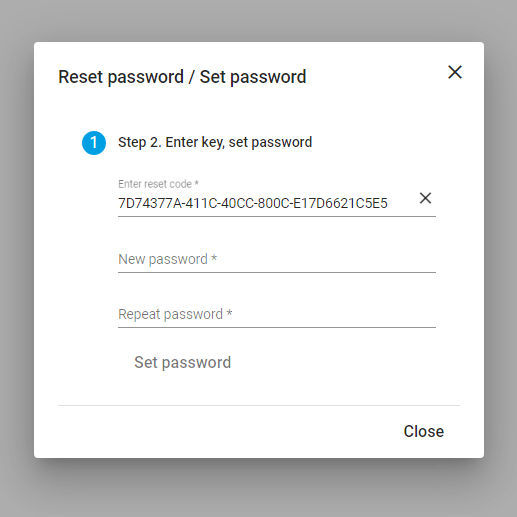Viewport: 517px width, 517px height.
Task: Click the Set password button
Action: point(182,362)
